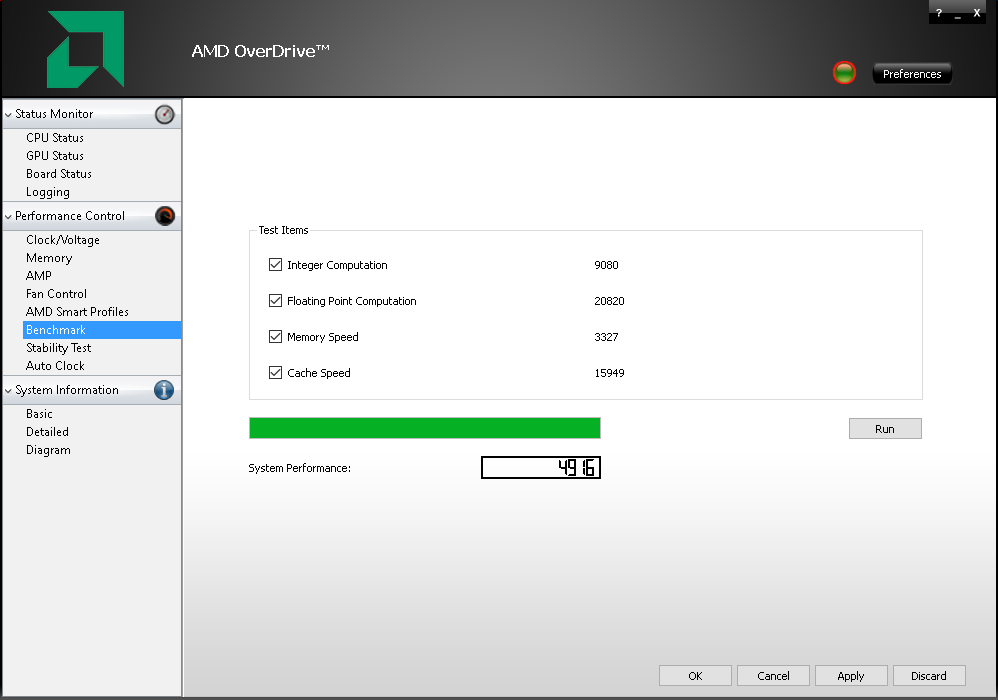Viewport: 998px width, 700px height.
Task: Open Clock/Voltage settings
Action: tap(63, 240)
